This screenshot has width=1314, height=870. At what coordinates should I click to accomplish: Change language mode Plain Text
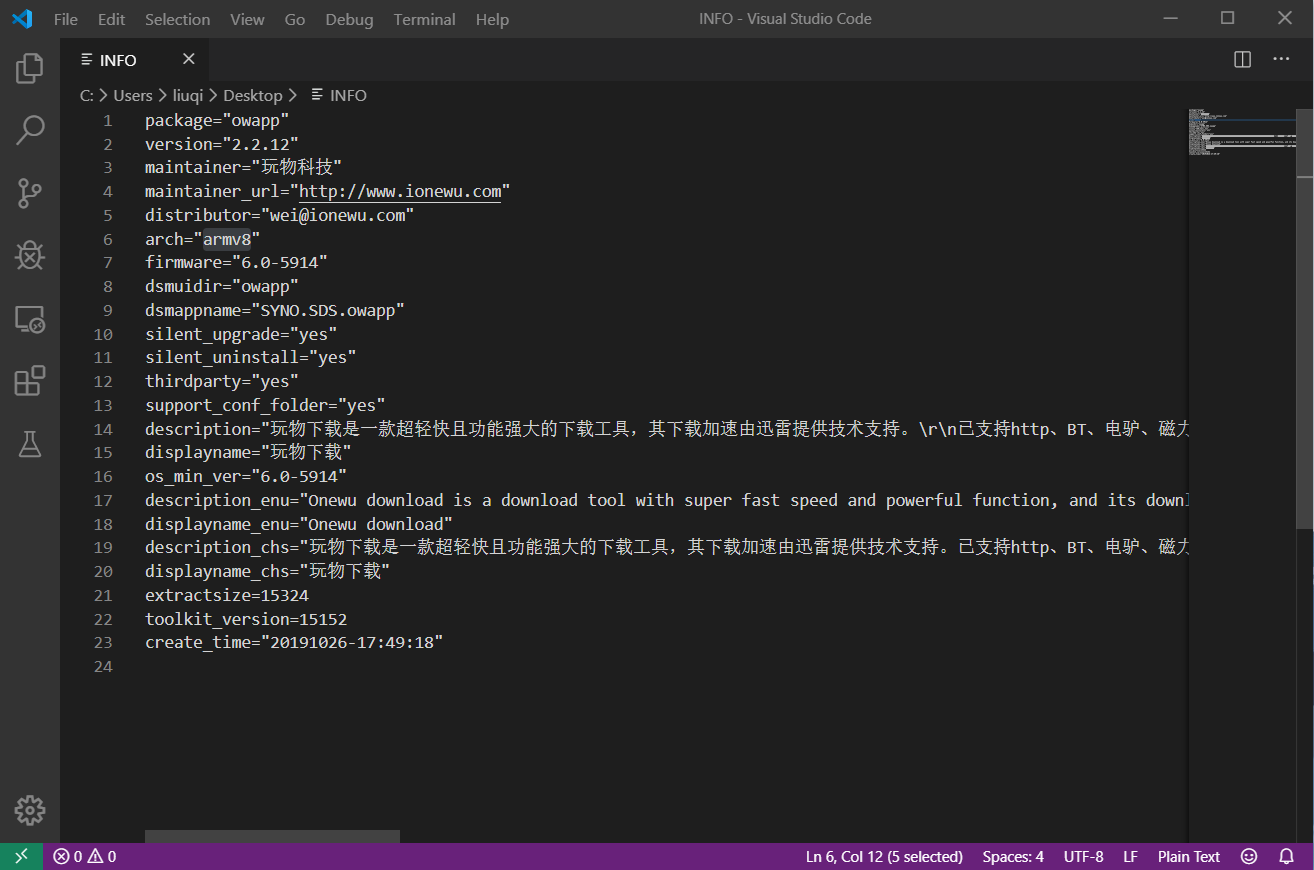coord(1189,857)
